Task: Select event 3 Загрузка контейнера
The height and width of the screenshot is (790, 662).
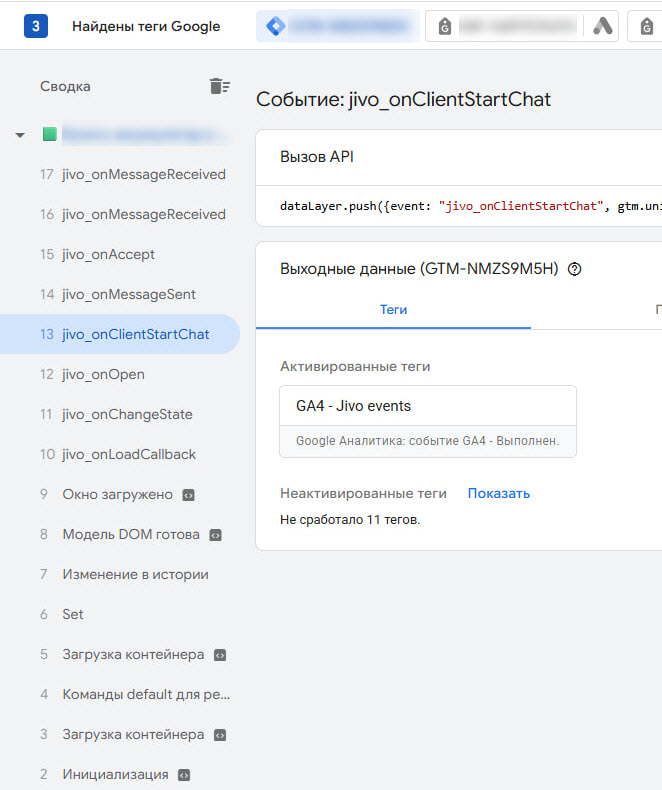Action: pyautogui.click(x=120, y=734)
